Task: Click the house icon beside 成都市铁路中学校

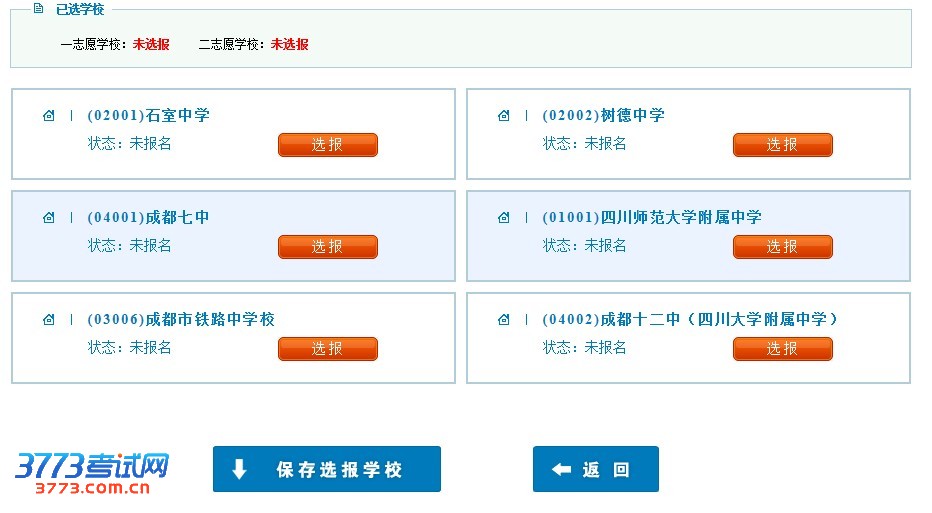Action: pyautogui.click(x=48, y=319)
